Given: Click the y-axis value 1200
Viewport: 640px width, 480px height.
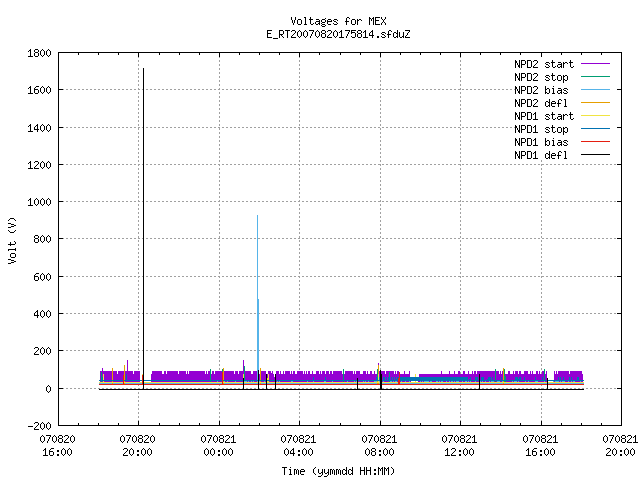Looking at the screenshot, I should pyautogui.click(x=39, y=165).
